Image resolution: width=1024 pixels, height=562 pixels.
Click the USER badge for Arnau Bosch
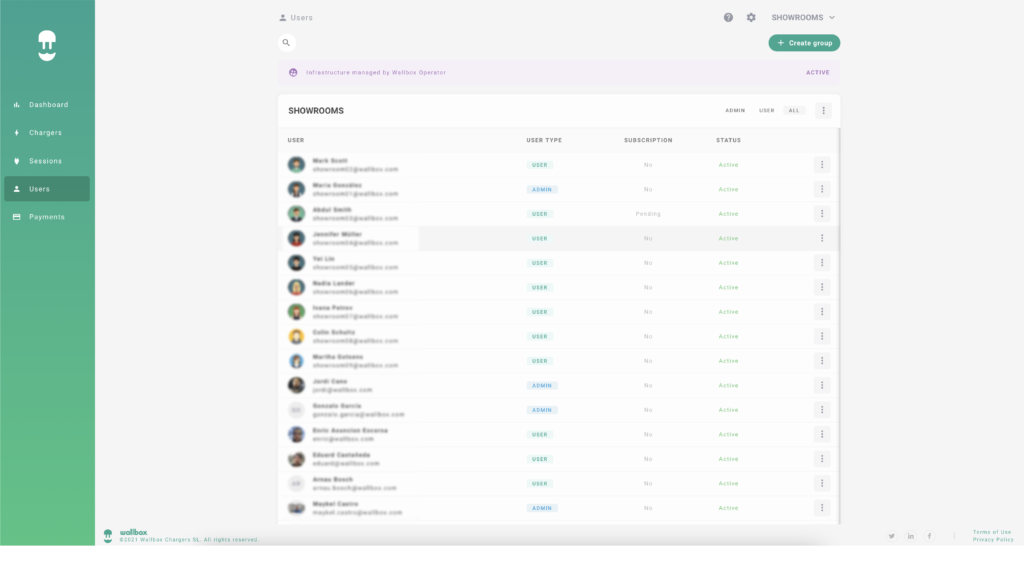click(x=539, y=484)
